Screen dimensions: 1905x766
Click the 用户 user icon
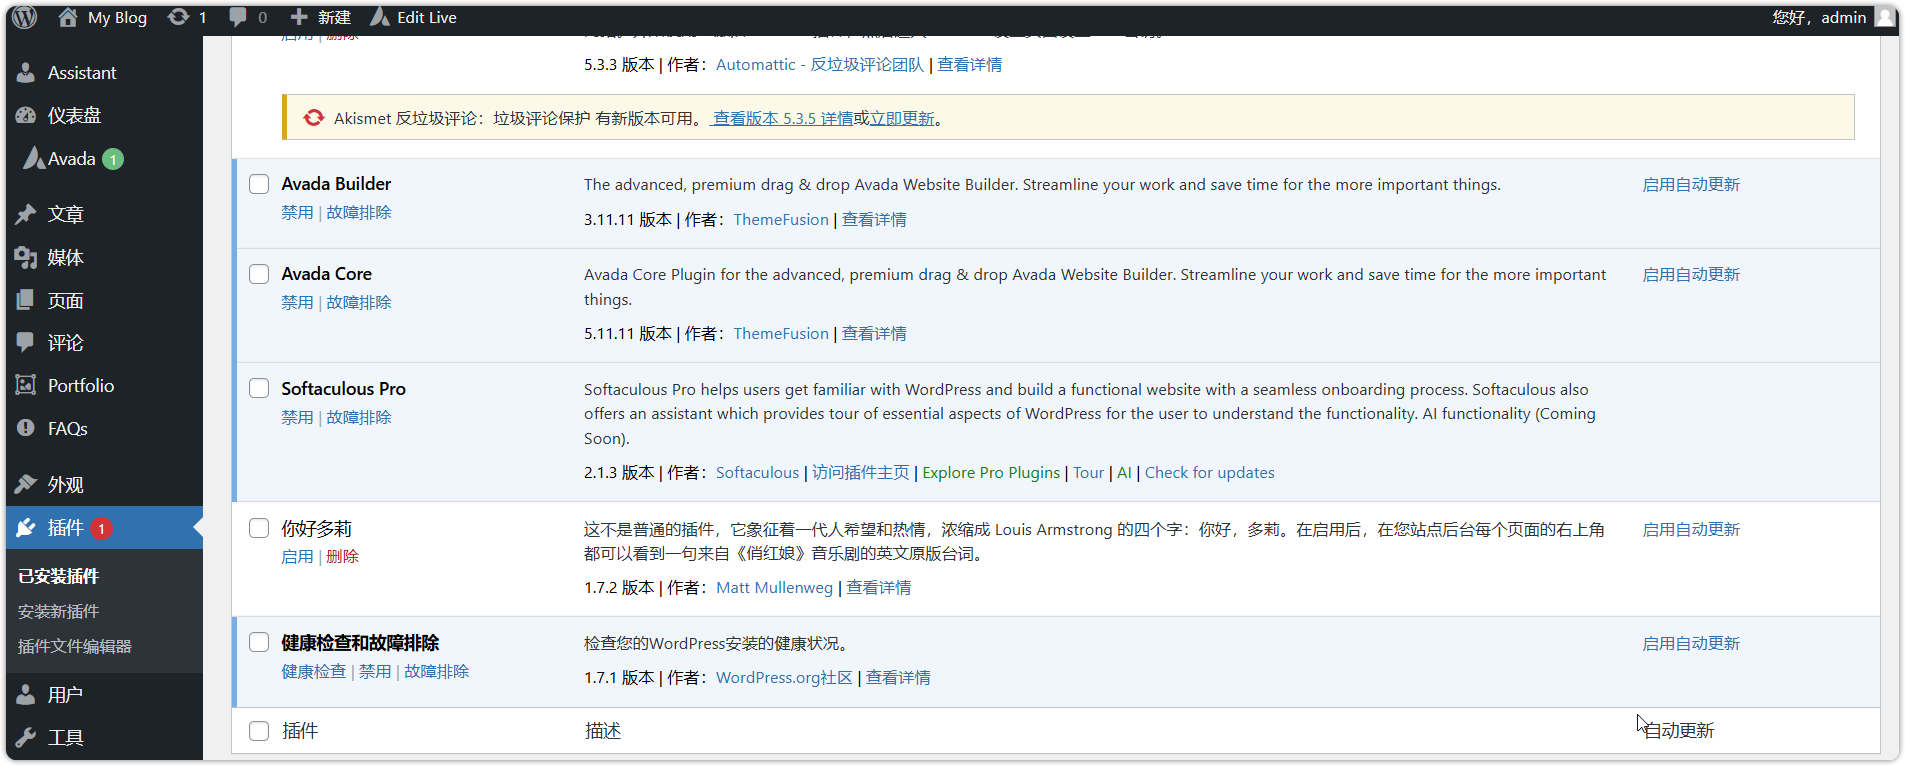click(x=26, y=695)
